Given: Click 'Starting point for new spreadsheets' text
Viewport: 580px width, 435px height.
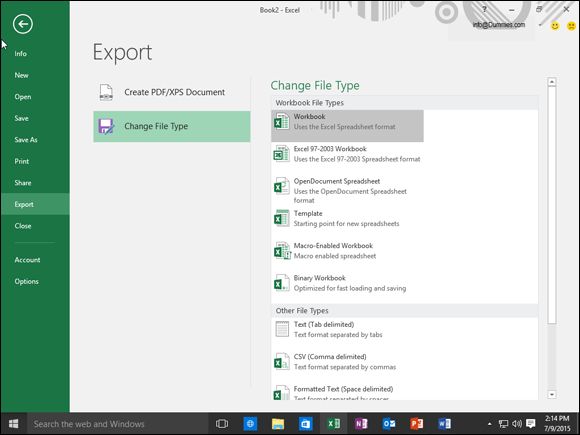Looking at the screenshot, I should [347, 224].
